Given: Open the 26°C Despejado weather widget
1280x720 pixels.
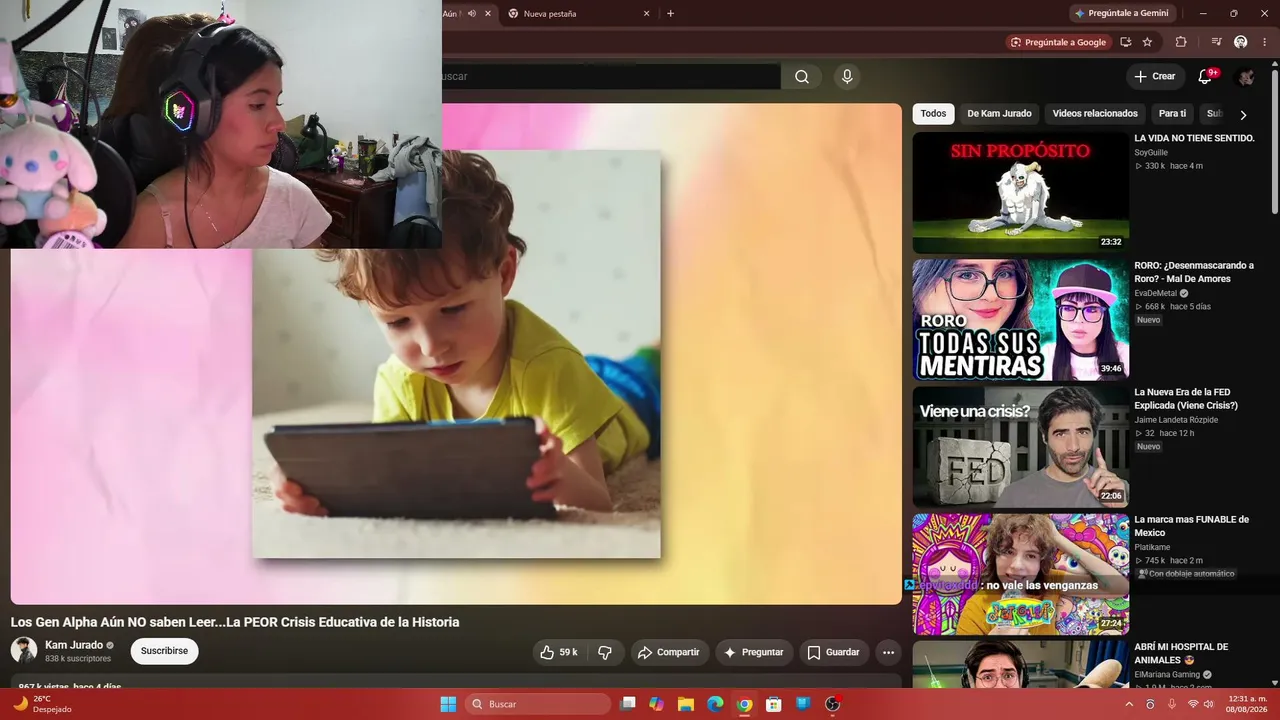Looking at the screenshot, I should [x=42, y=704].
